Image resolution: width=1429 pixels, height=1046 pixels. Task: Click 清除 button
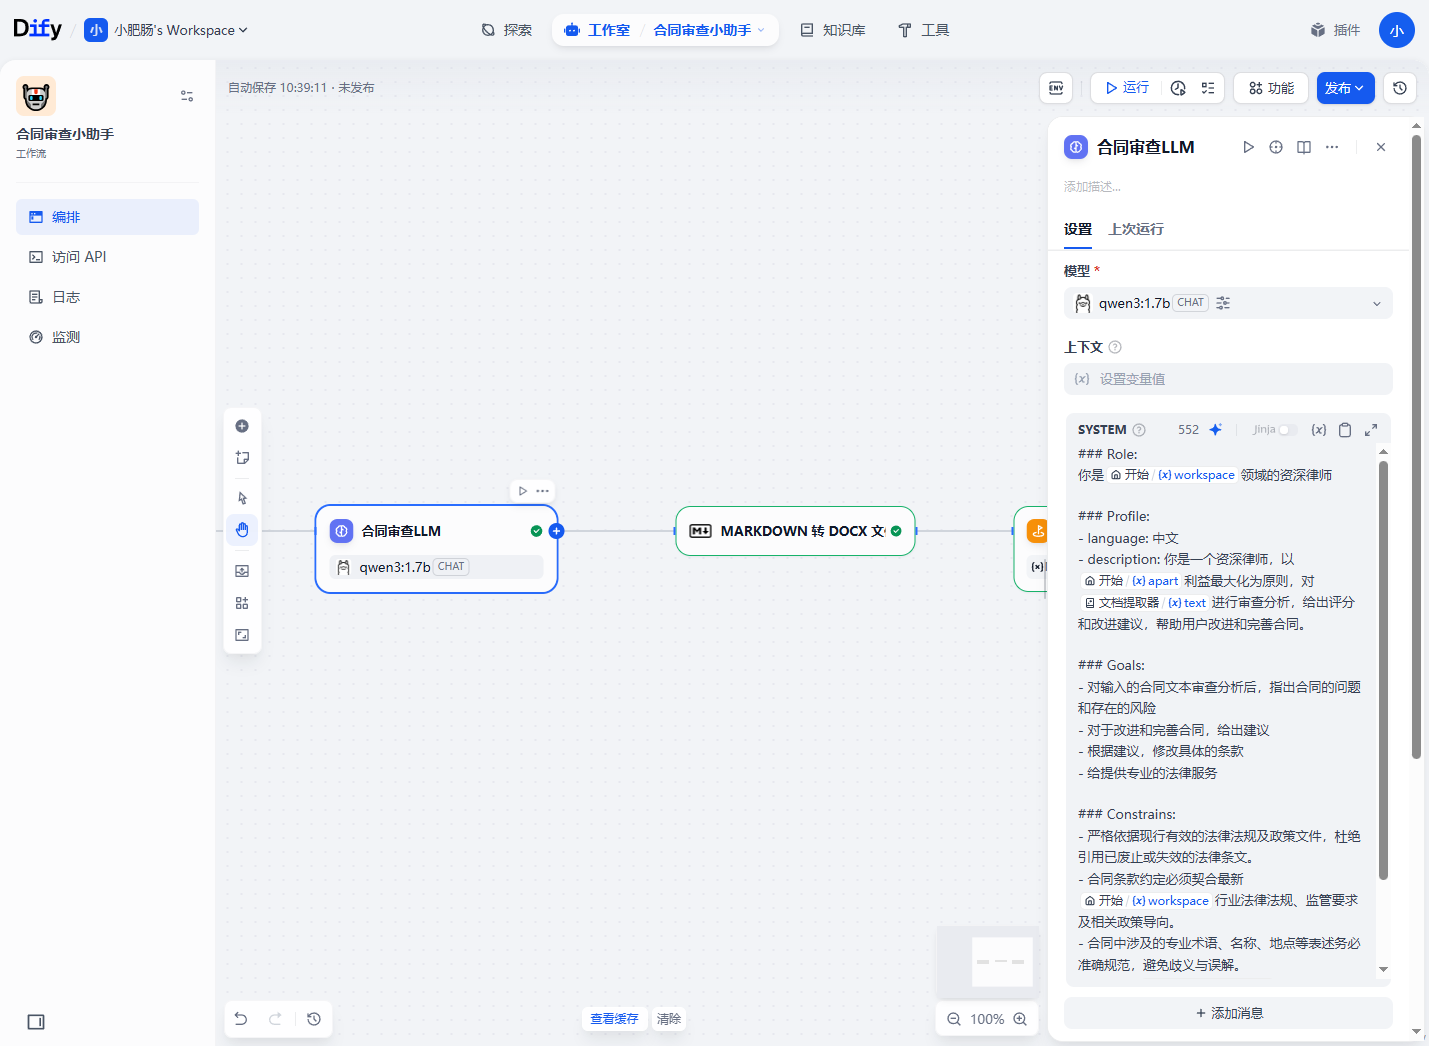click(x=669, y=1019)
